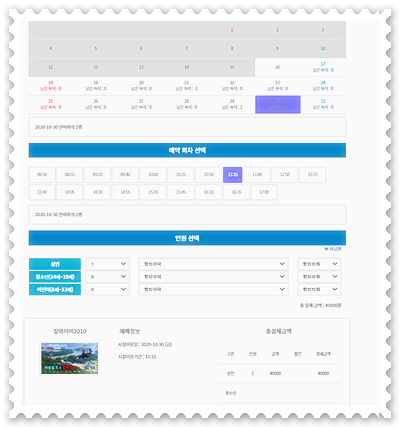Select calendar date 19
The height and width of the screenshot is (427, 400).
click(96, 86)
